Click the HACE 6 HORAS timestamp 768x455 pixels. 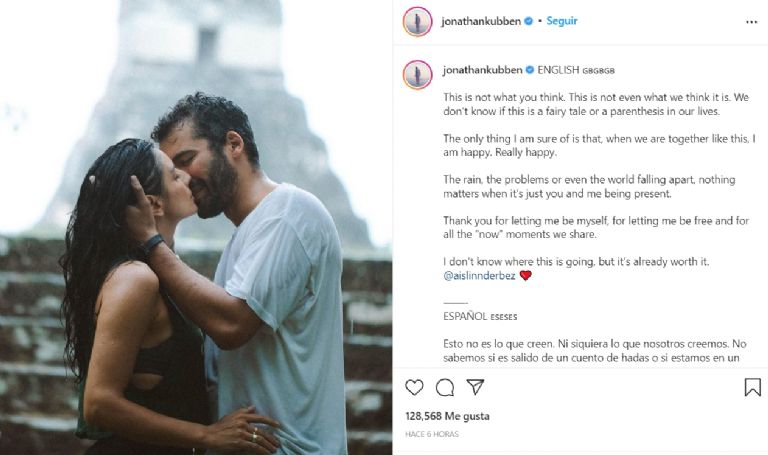pyautogui.click(x=432, y=434)
